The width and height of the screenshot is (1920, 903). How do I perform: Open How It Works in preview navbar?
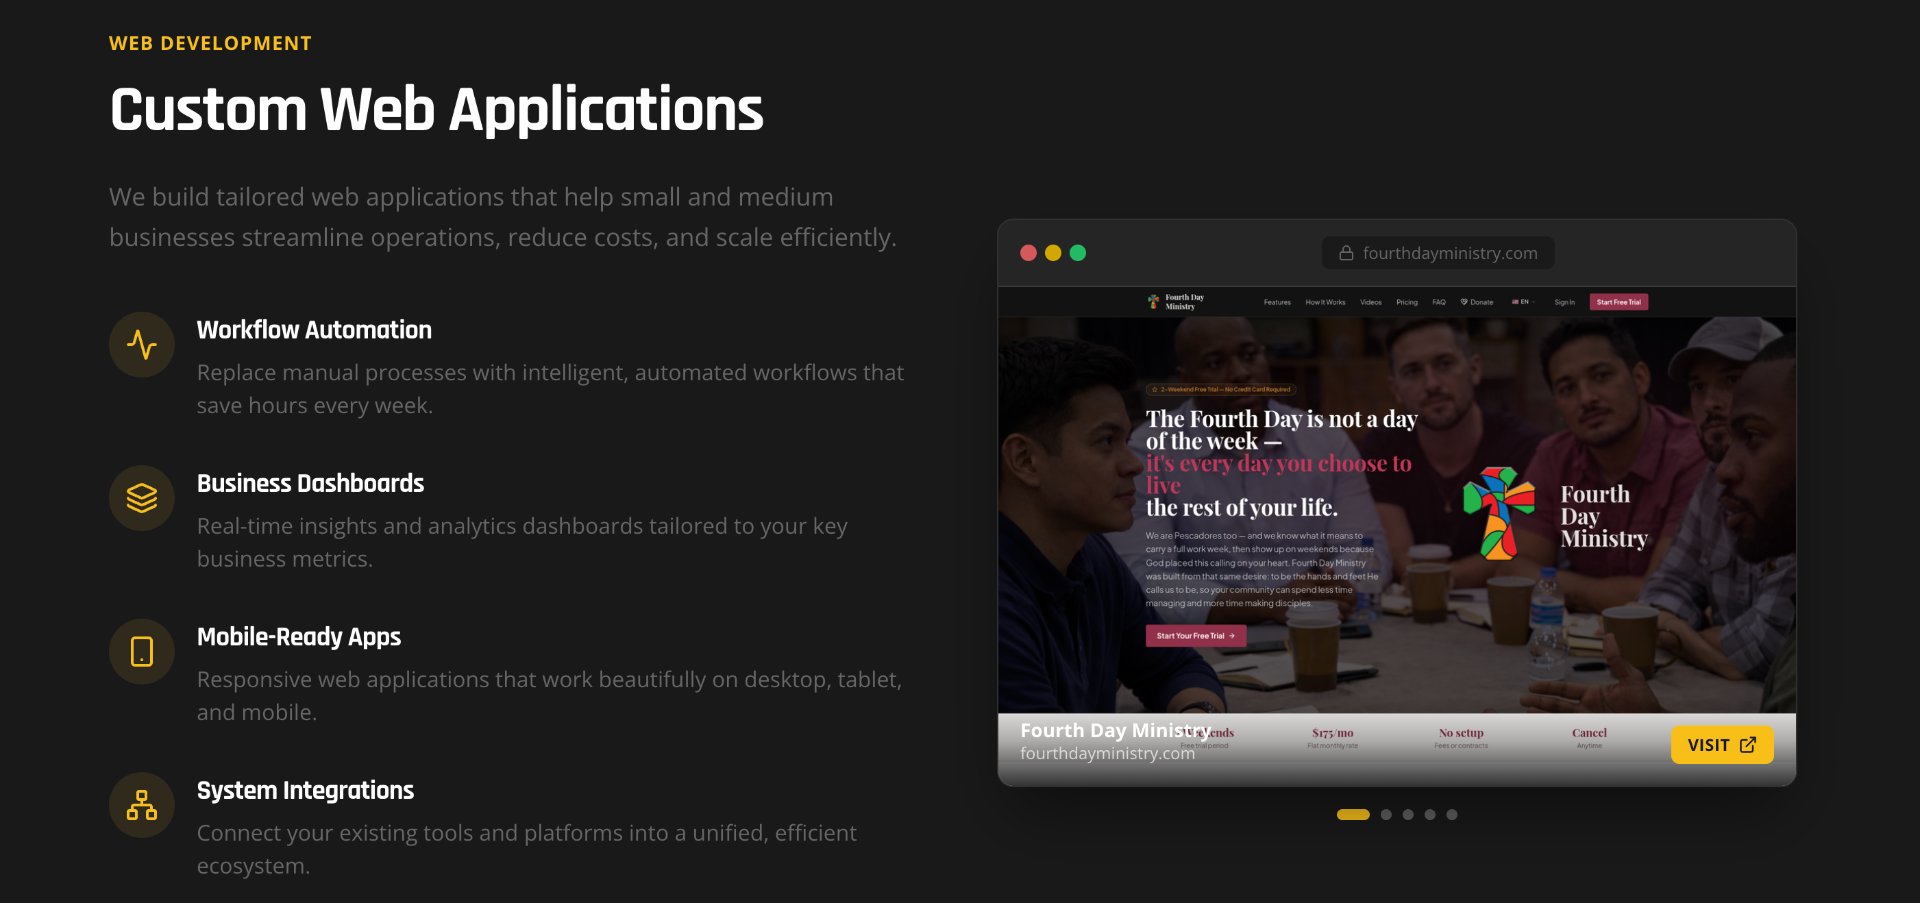(1326, 302)
